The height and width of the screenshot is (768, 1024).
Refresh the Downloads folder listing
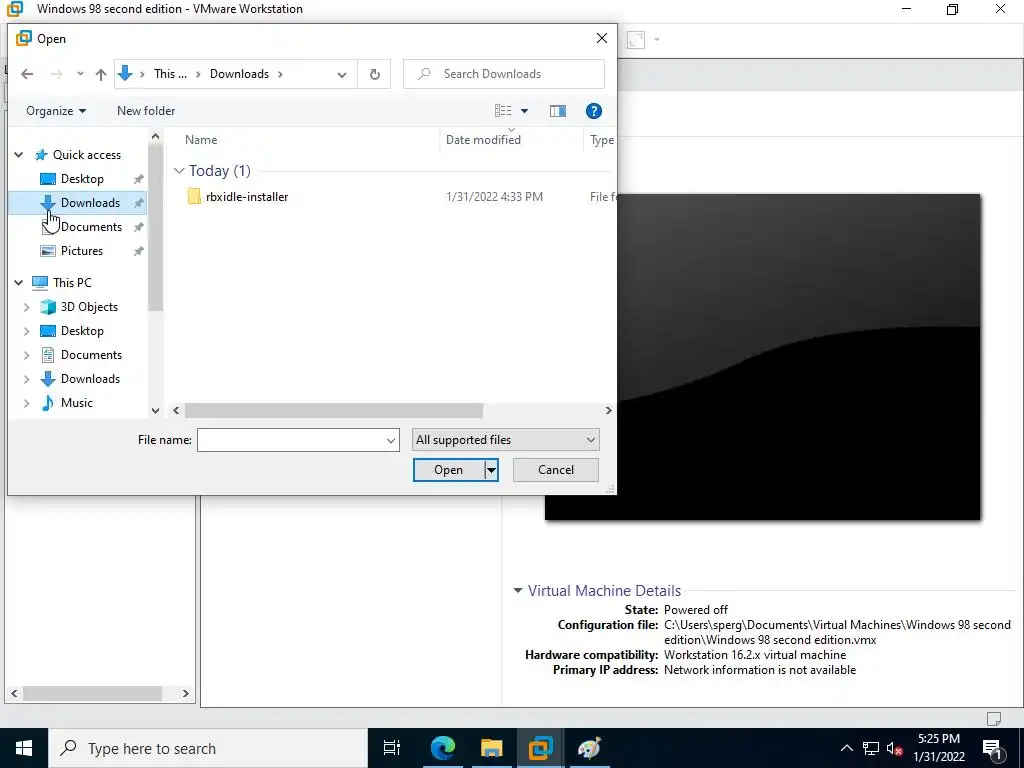pos(374,74)
